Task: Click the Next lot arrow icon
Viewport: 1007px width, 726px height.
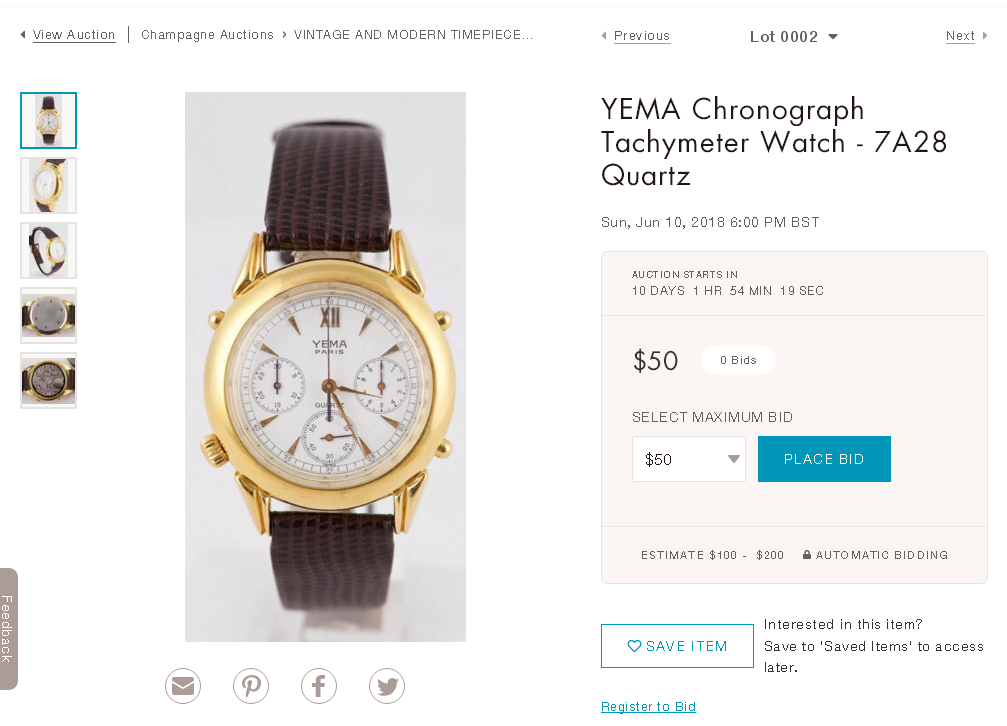Action: pos(985,36)
